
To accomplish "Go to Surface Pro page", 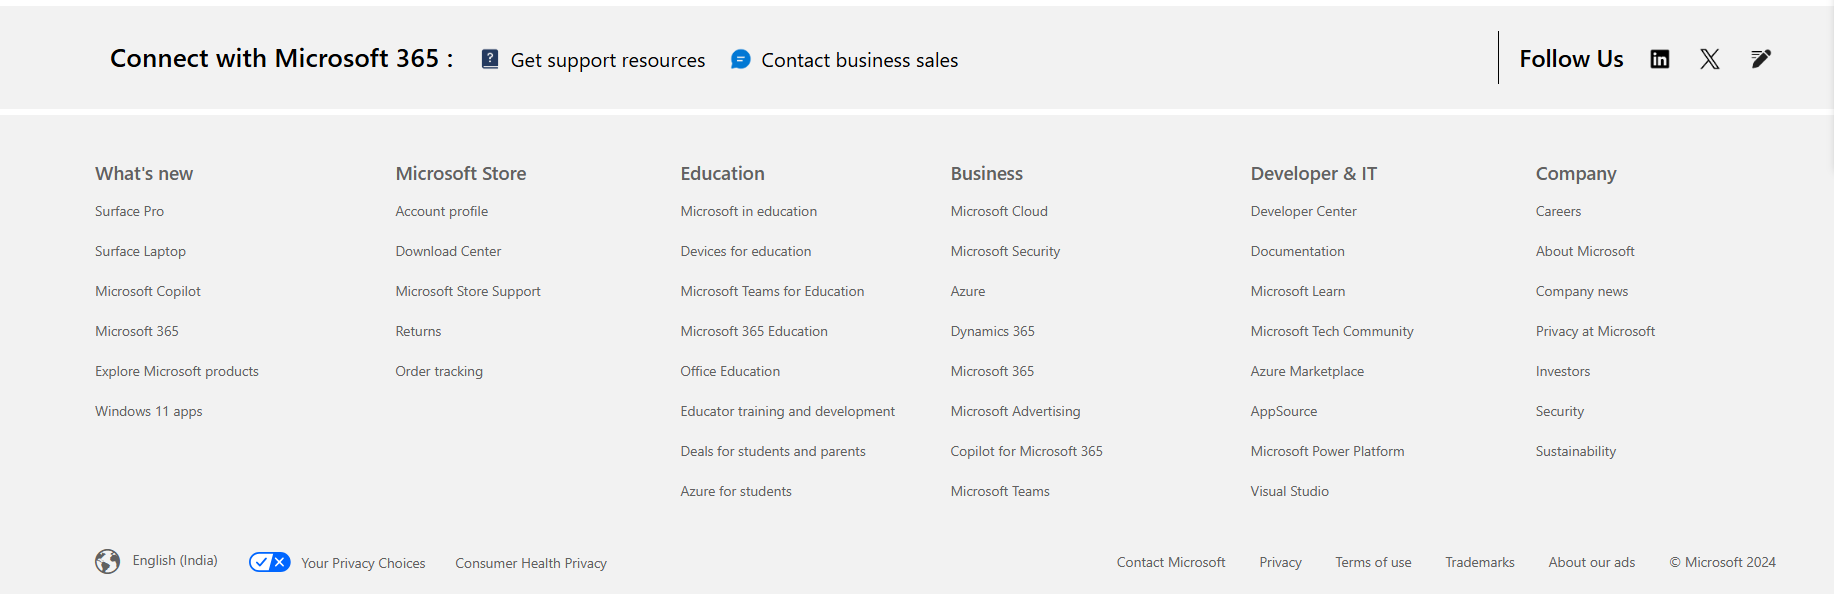I will [129, 211].
